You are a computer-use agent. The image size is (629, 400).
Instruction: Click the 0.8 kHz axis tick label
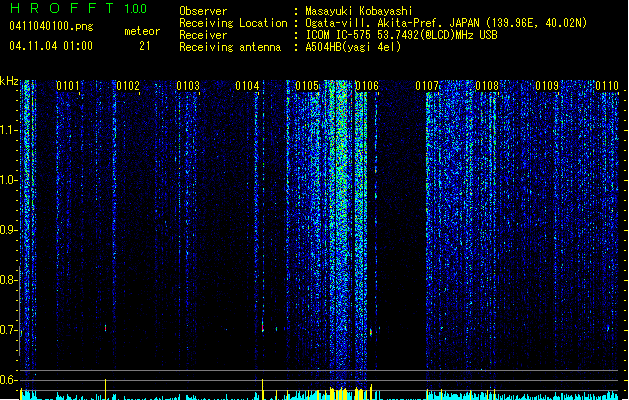pos(9,280)
